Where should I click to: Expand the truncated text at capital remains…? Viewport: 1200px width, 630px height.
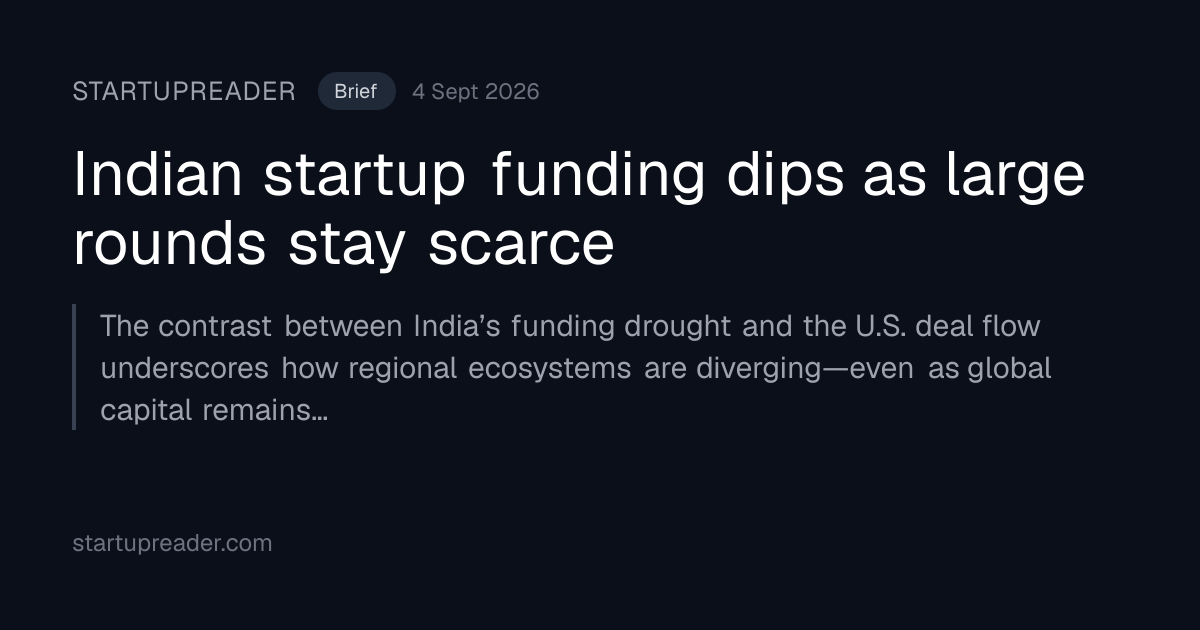coord(214,411)
